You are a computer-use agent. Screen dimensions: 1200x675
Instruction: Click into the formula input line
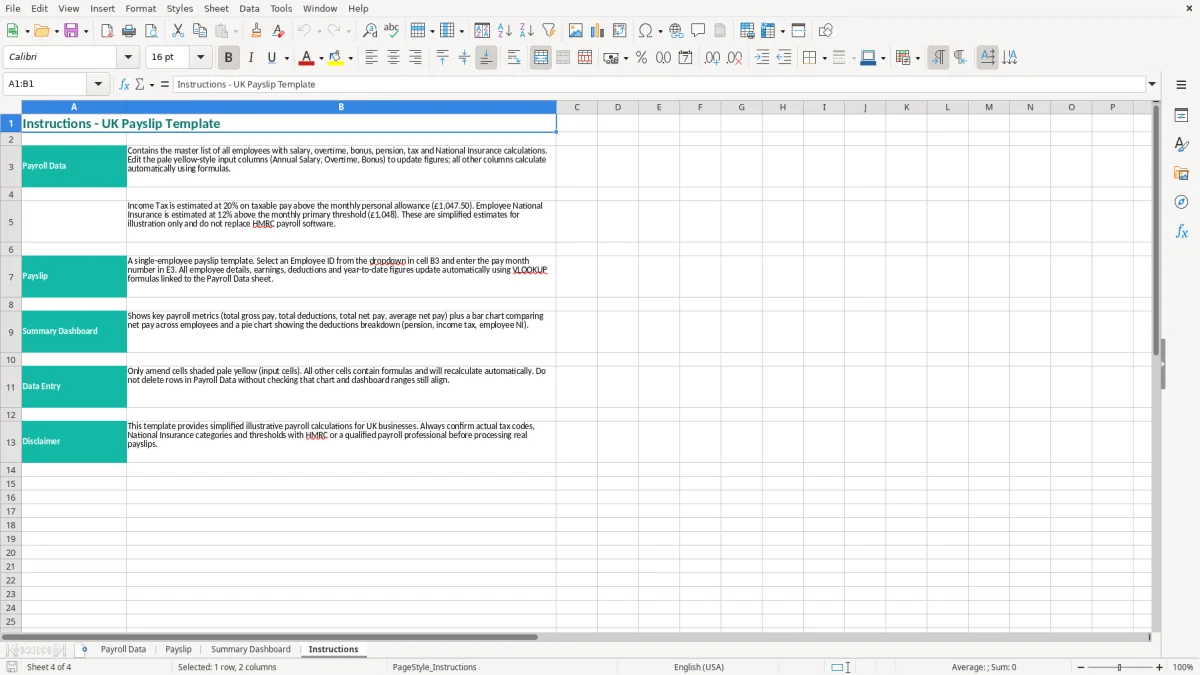pos(659,84)
